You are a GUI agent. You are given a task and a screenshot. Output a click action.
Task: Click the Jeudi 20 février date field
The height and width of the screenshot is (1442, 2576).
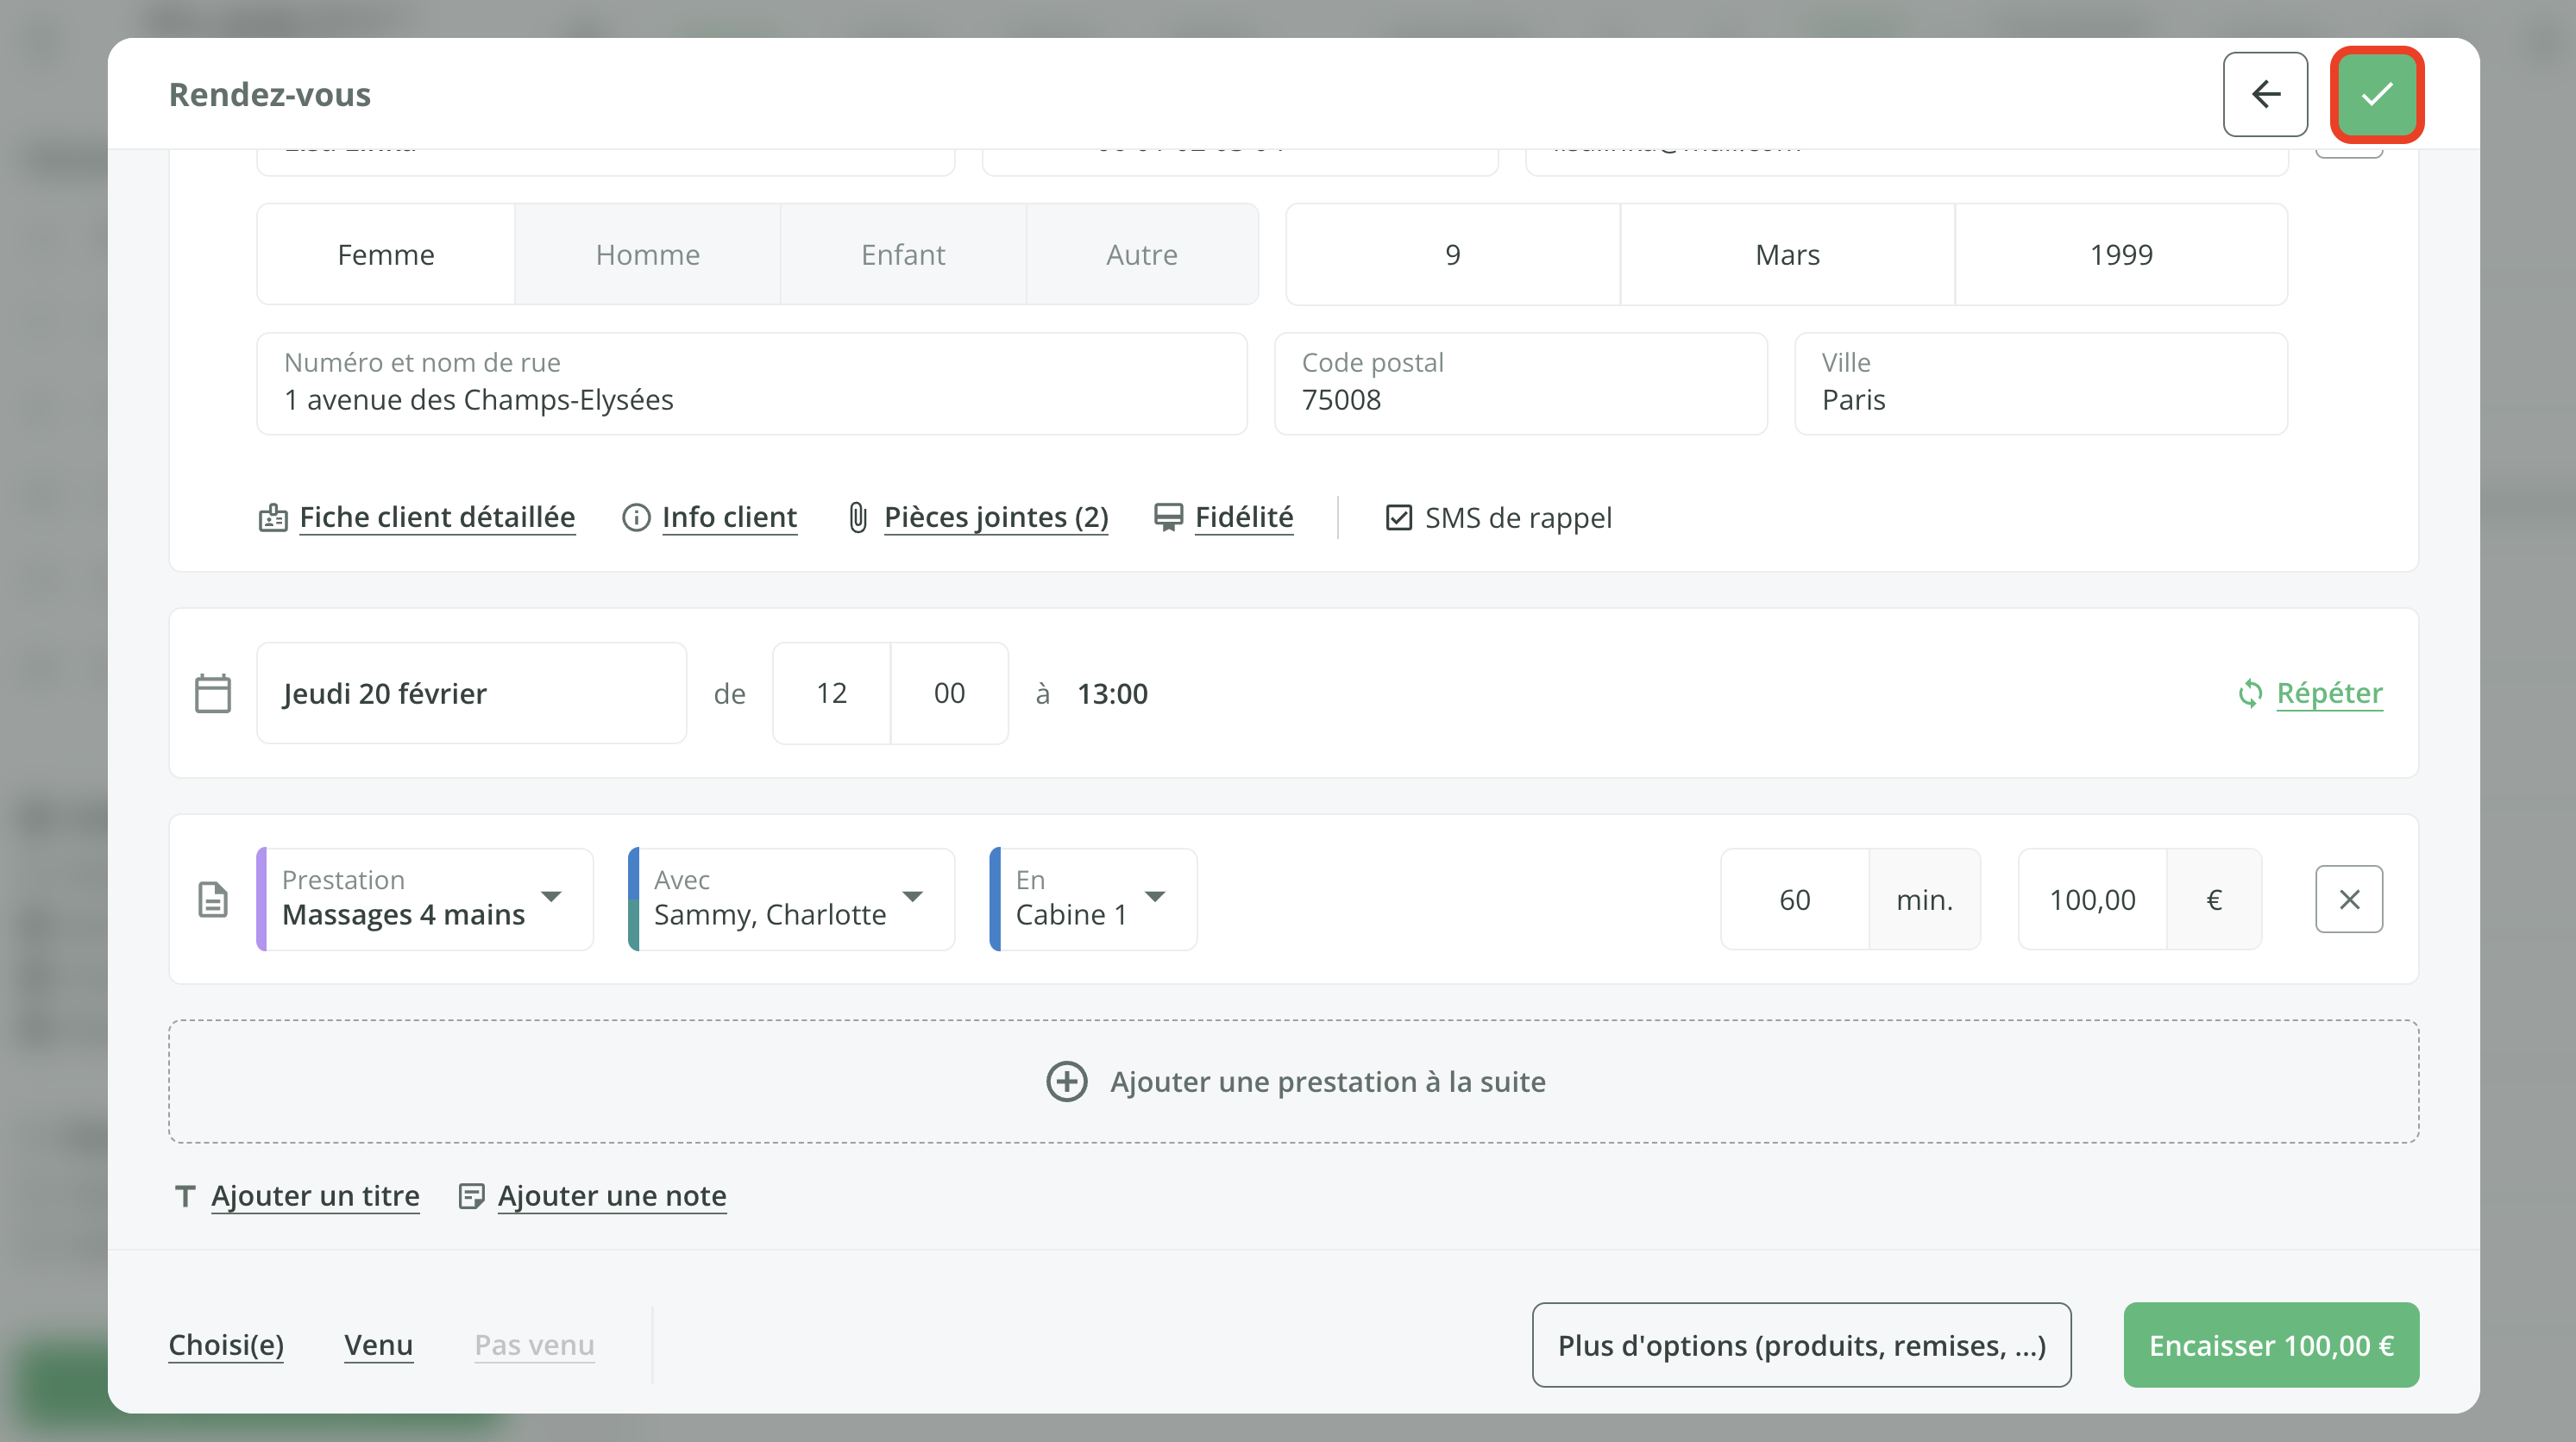coord(471,693)
